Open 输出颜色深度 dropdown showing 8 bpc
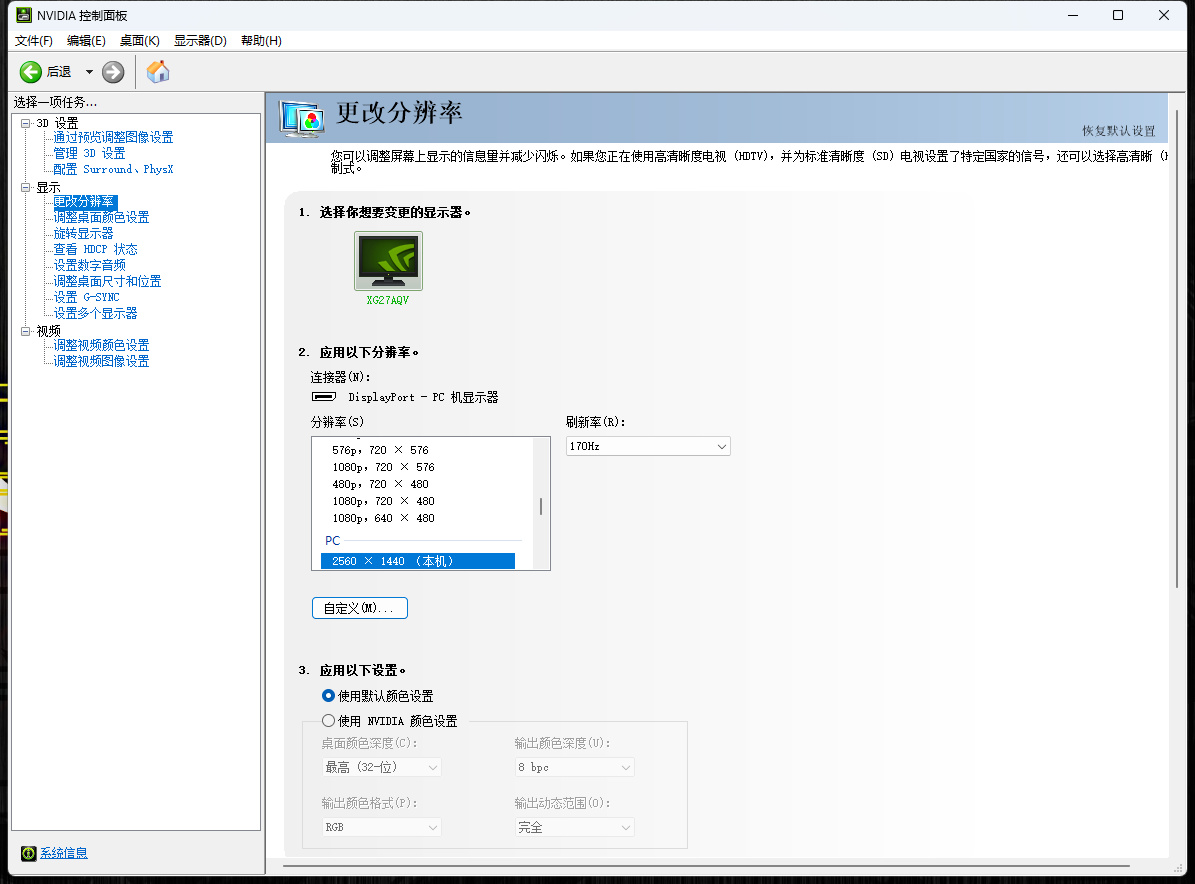The height and width of the screenshot is (884, 1195). [575, 767]
